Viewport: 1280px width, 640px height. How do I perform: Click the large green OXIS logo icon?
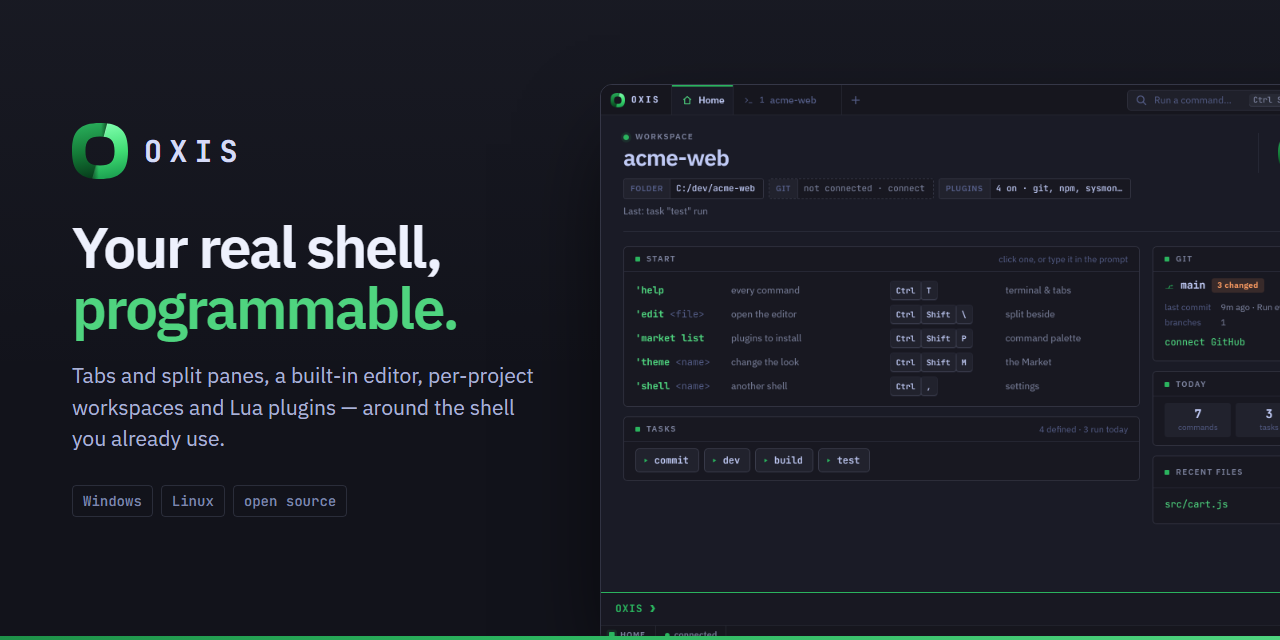pos(100,151)
